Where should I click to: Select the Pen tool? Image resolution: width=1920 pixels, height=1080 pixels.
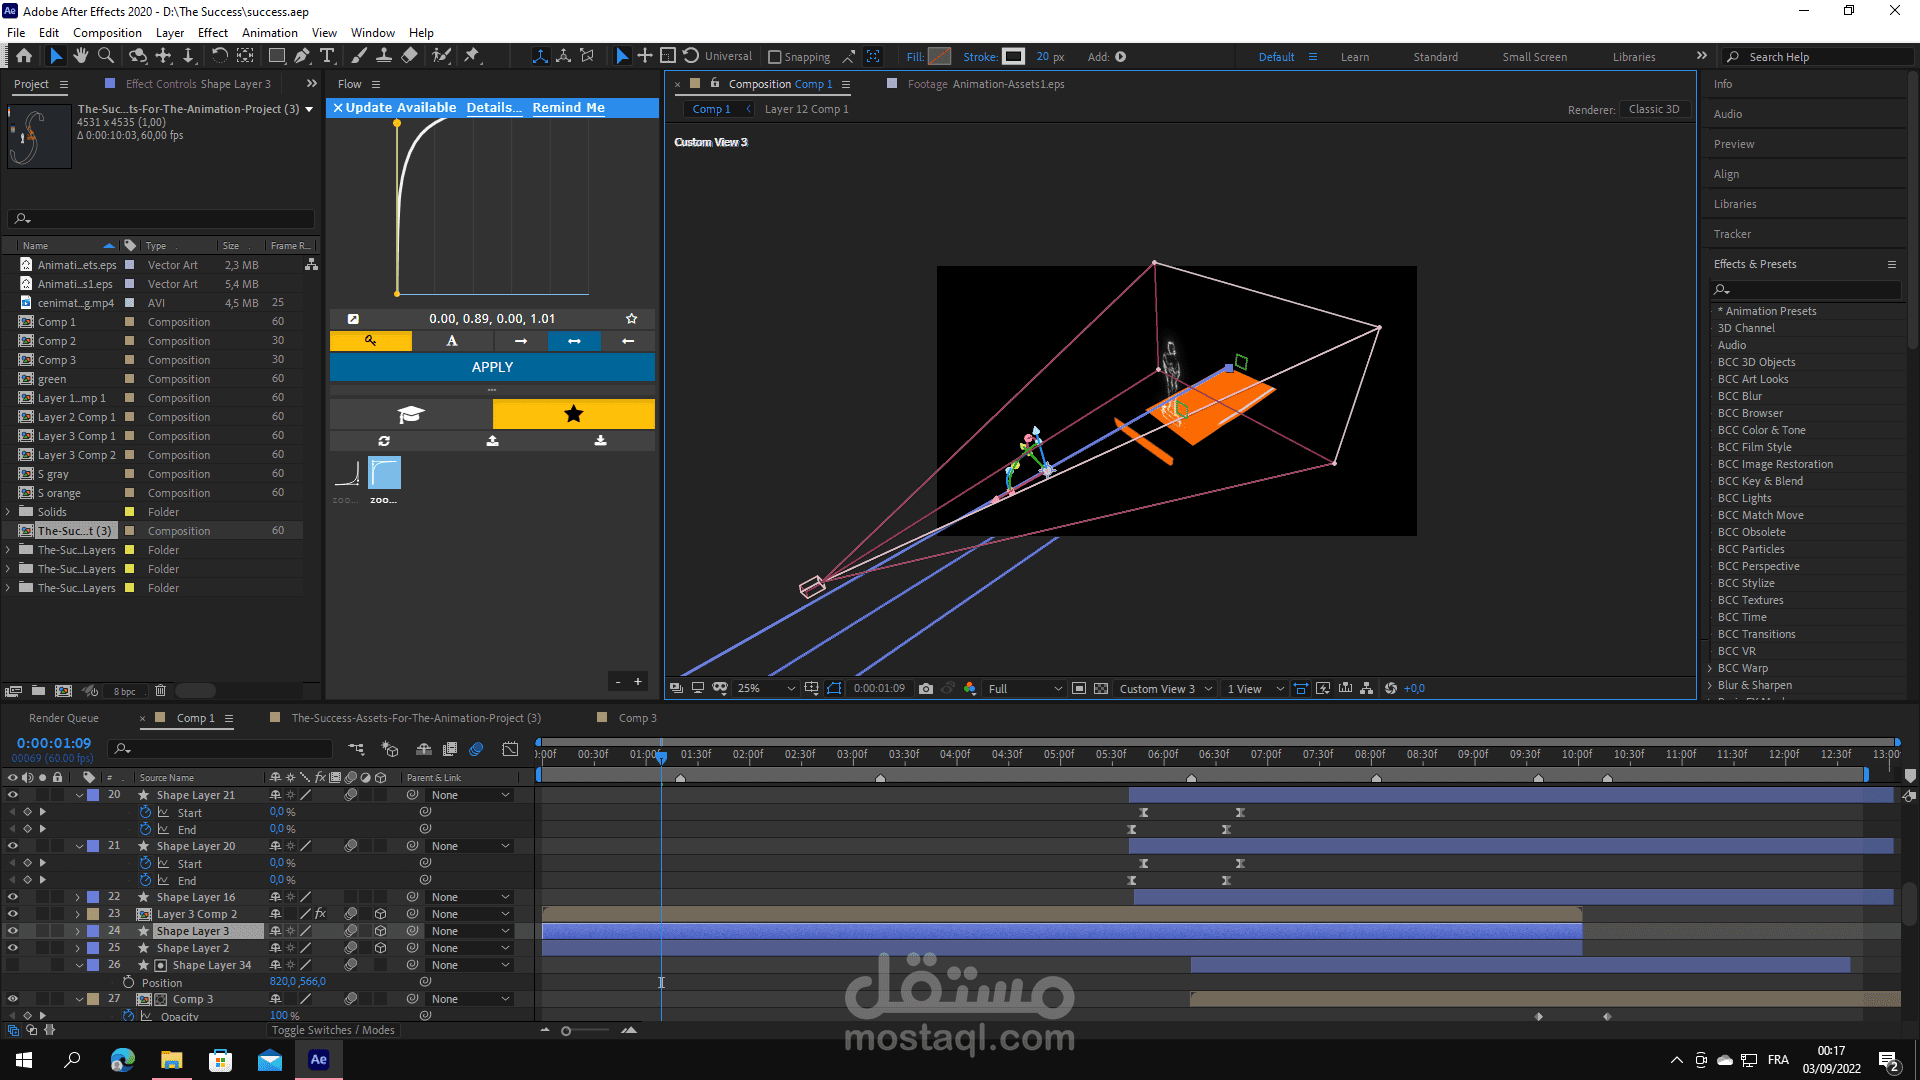[x=302, y=56]
